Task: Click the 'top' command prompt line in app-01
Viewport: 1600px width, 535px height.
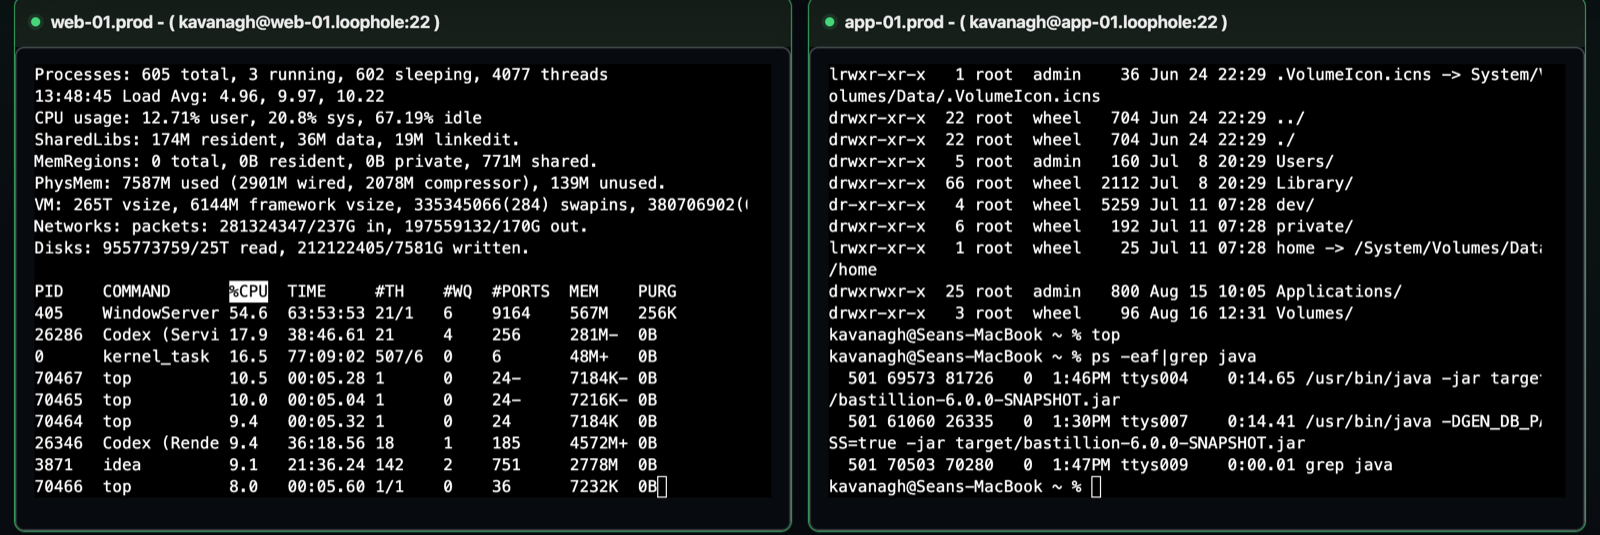Action: 974,335
